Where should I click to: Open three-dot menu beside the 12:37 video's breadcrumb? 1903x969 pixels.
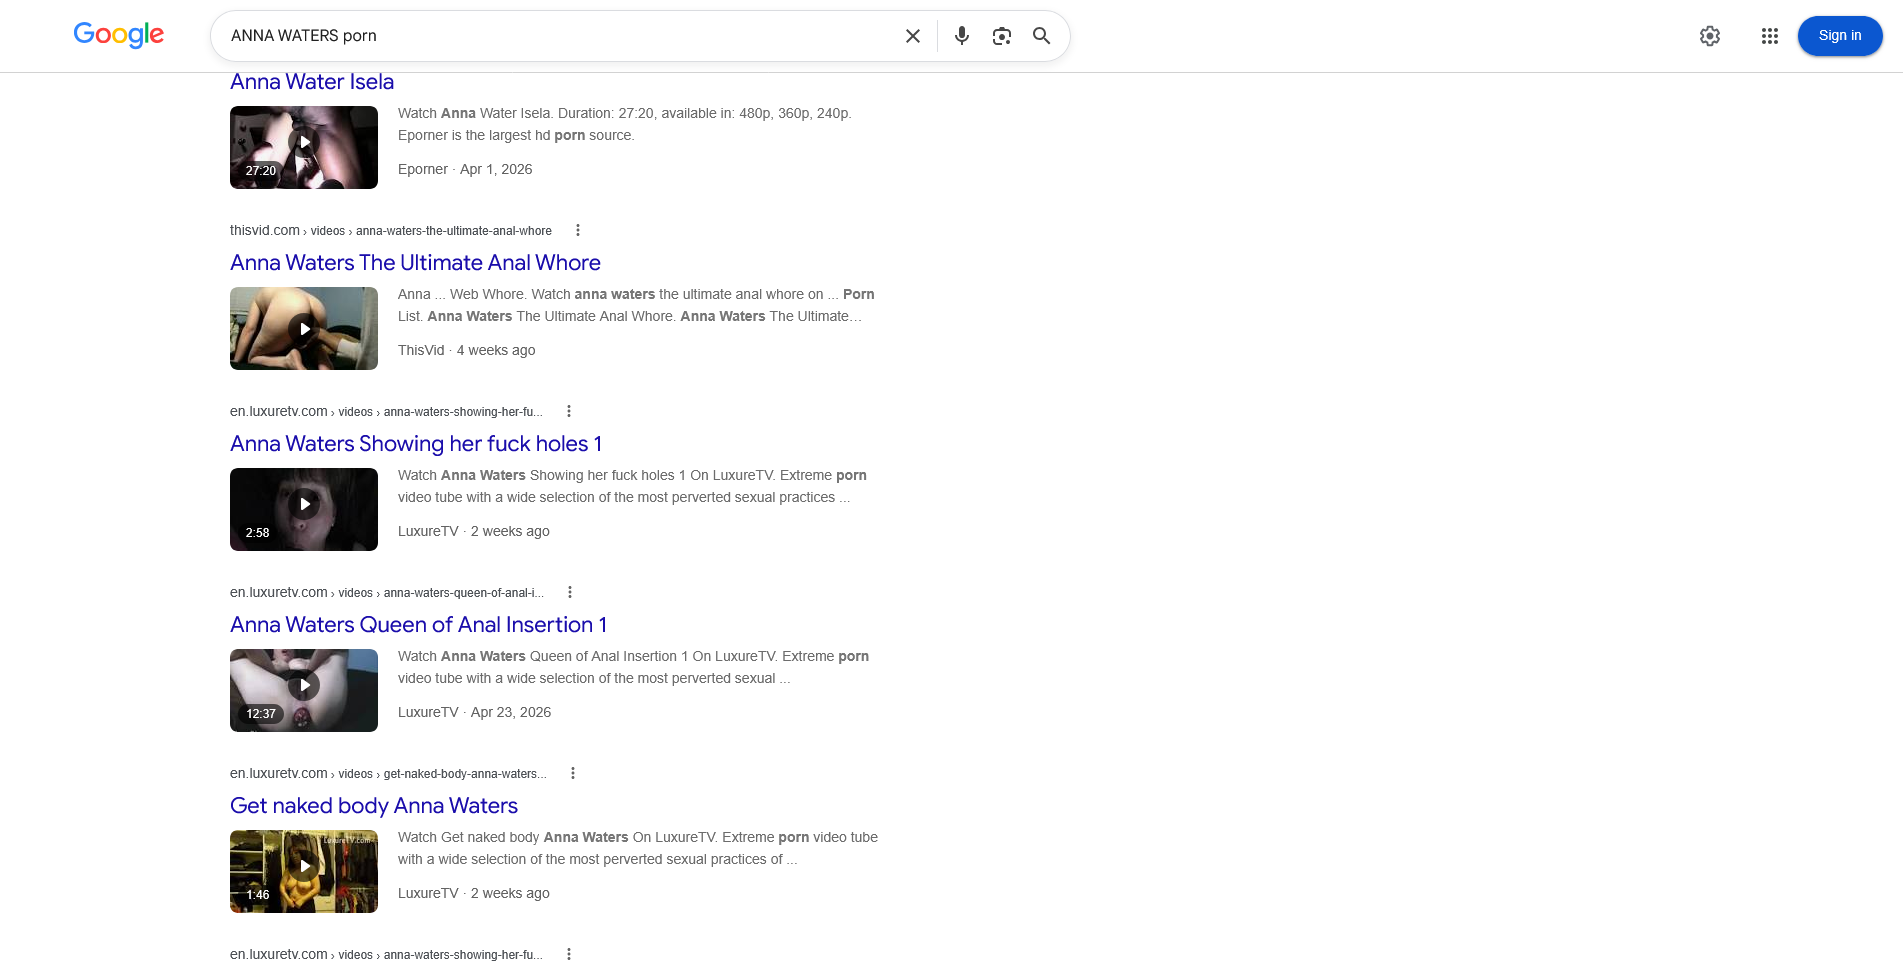tap(570, 592)
